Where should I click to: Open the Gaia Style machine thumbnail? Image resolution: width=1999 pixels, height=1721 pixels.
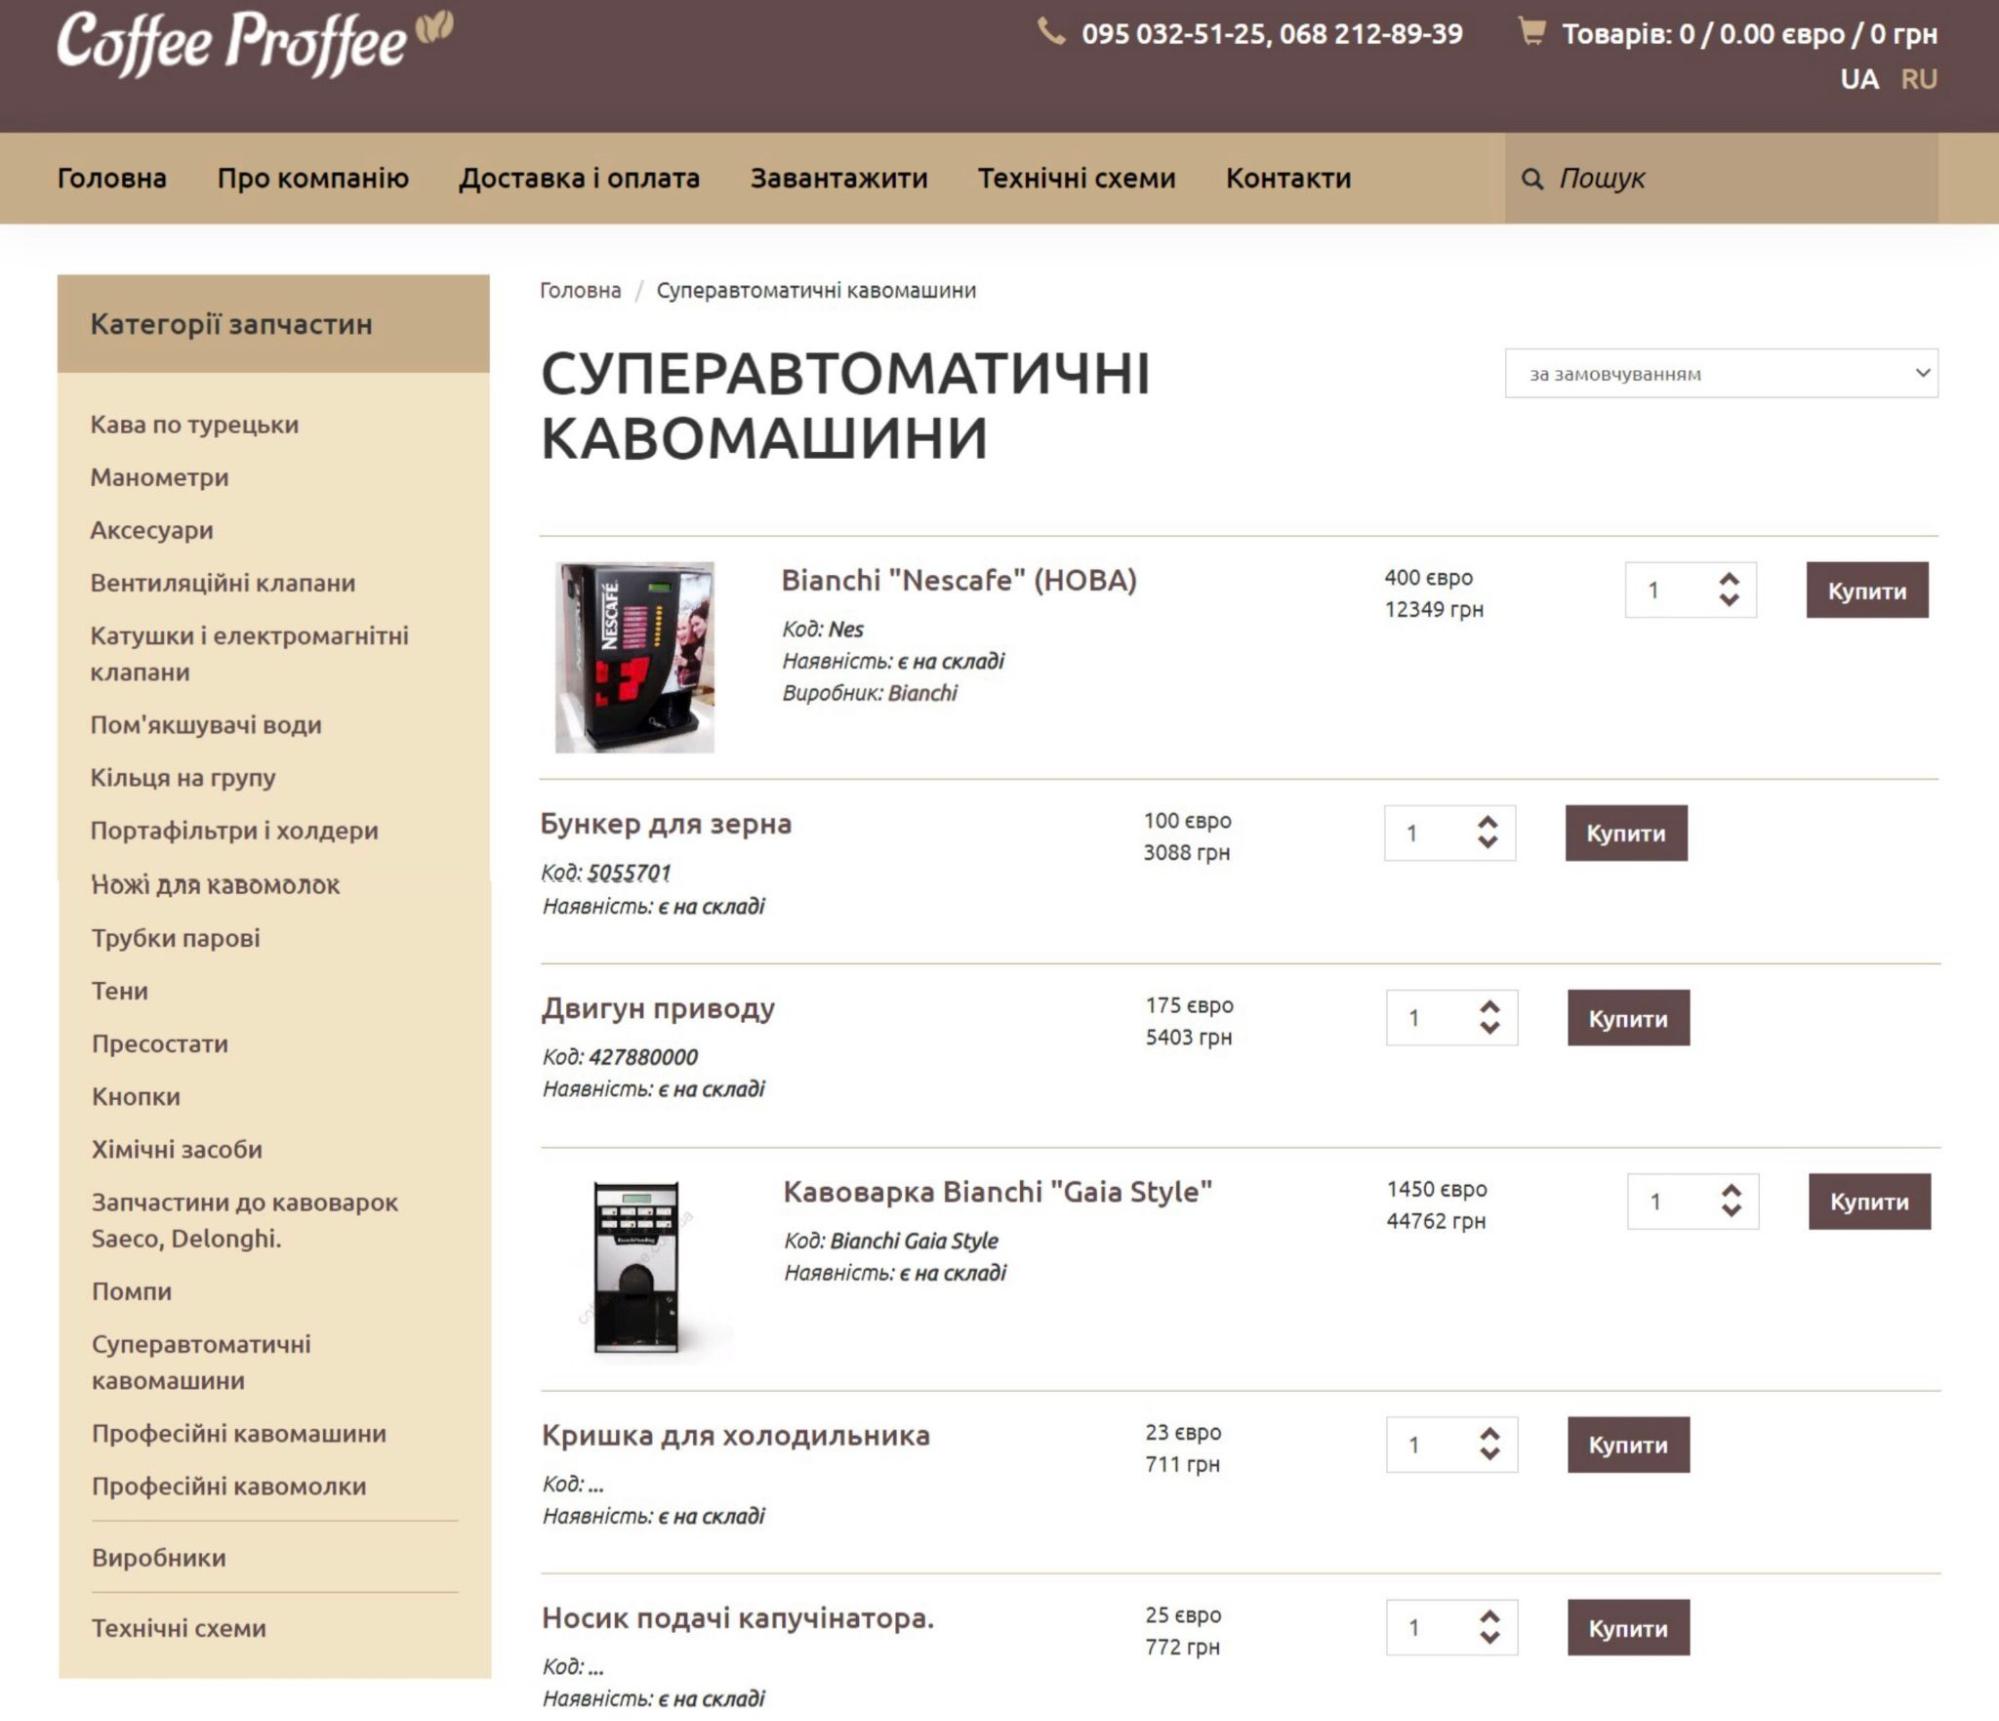[637, 1267]
